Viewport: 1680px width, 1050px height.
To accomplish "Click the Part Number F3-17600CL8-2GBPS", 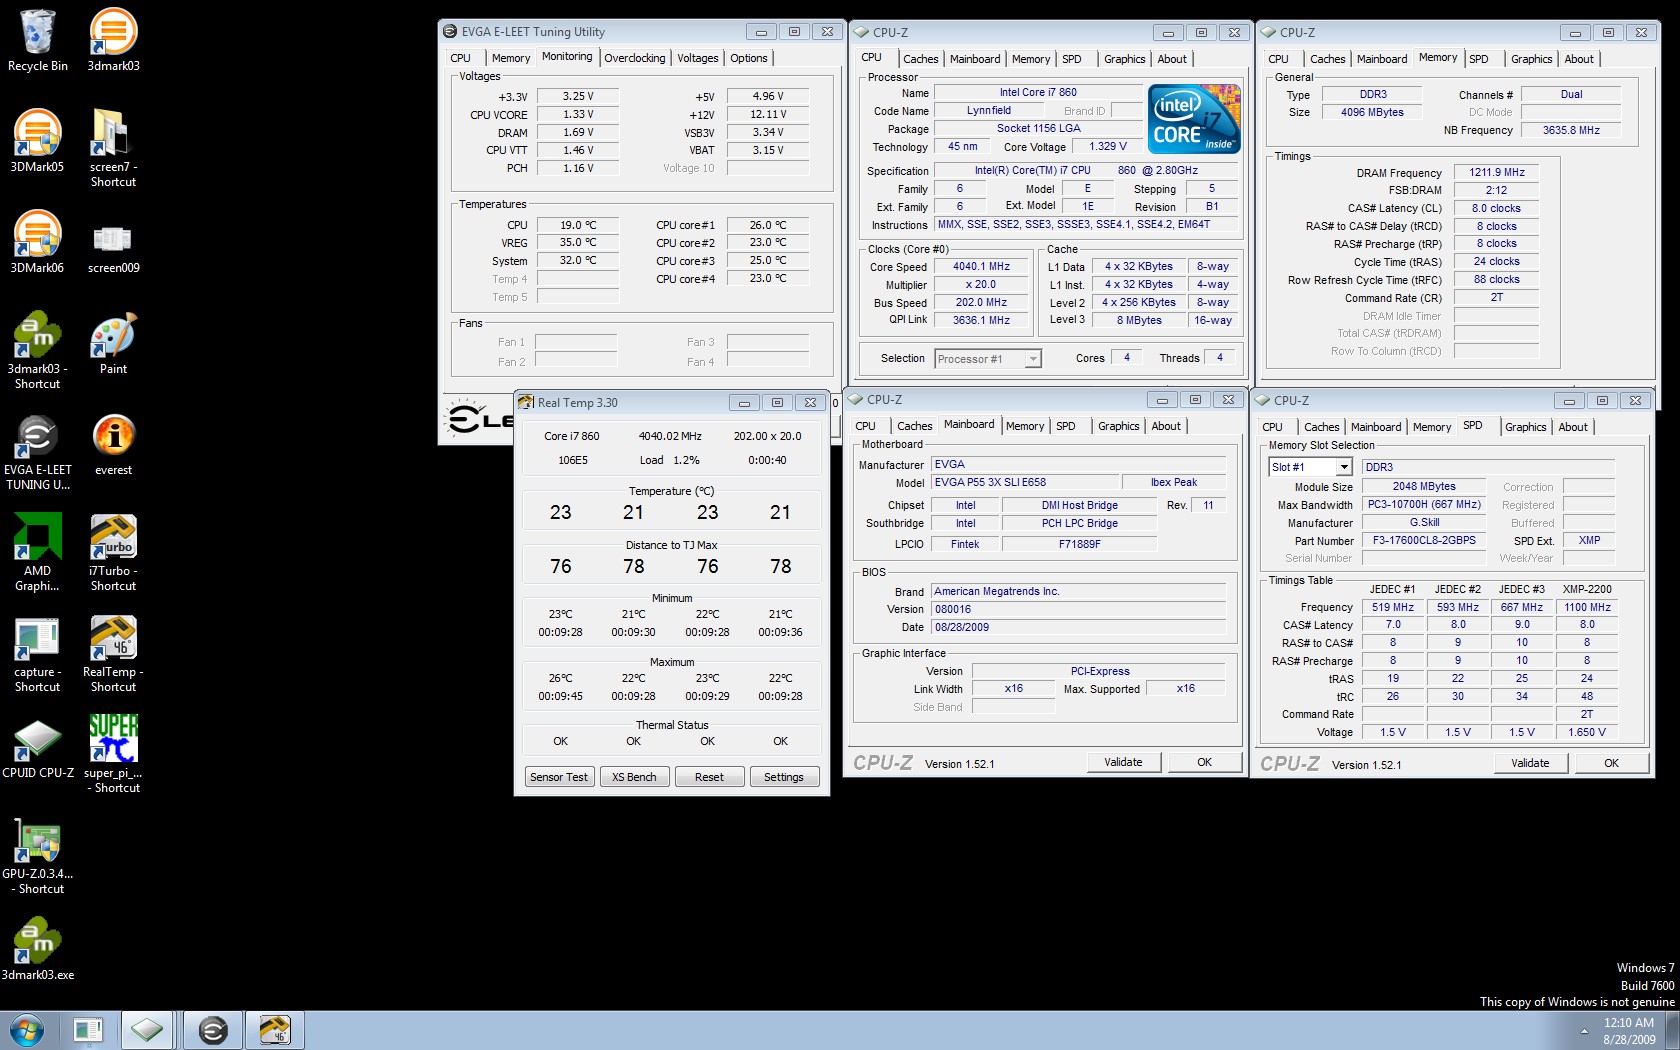I will coord(1424,540).
